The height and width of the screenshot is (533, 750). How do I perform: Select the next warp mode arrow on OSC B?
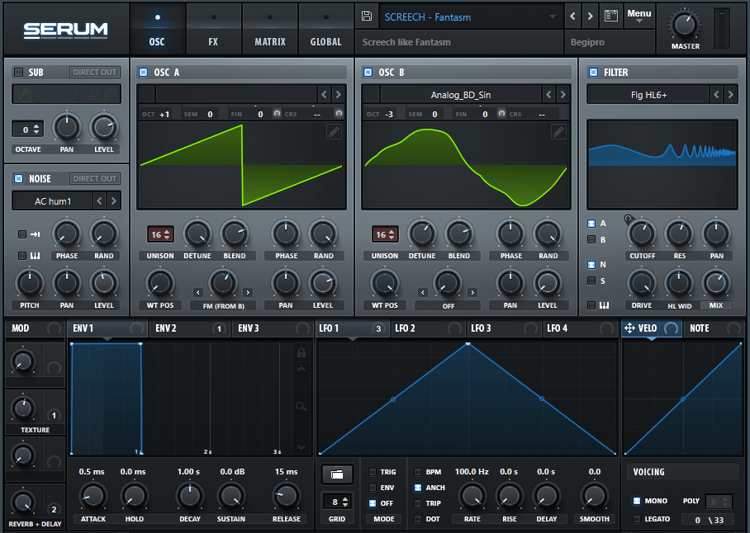click(473, 292)
